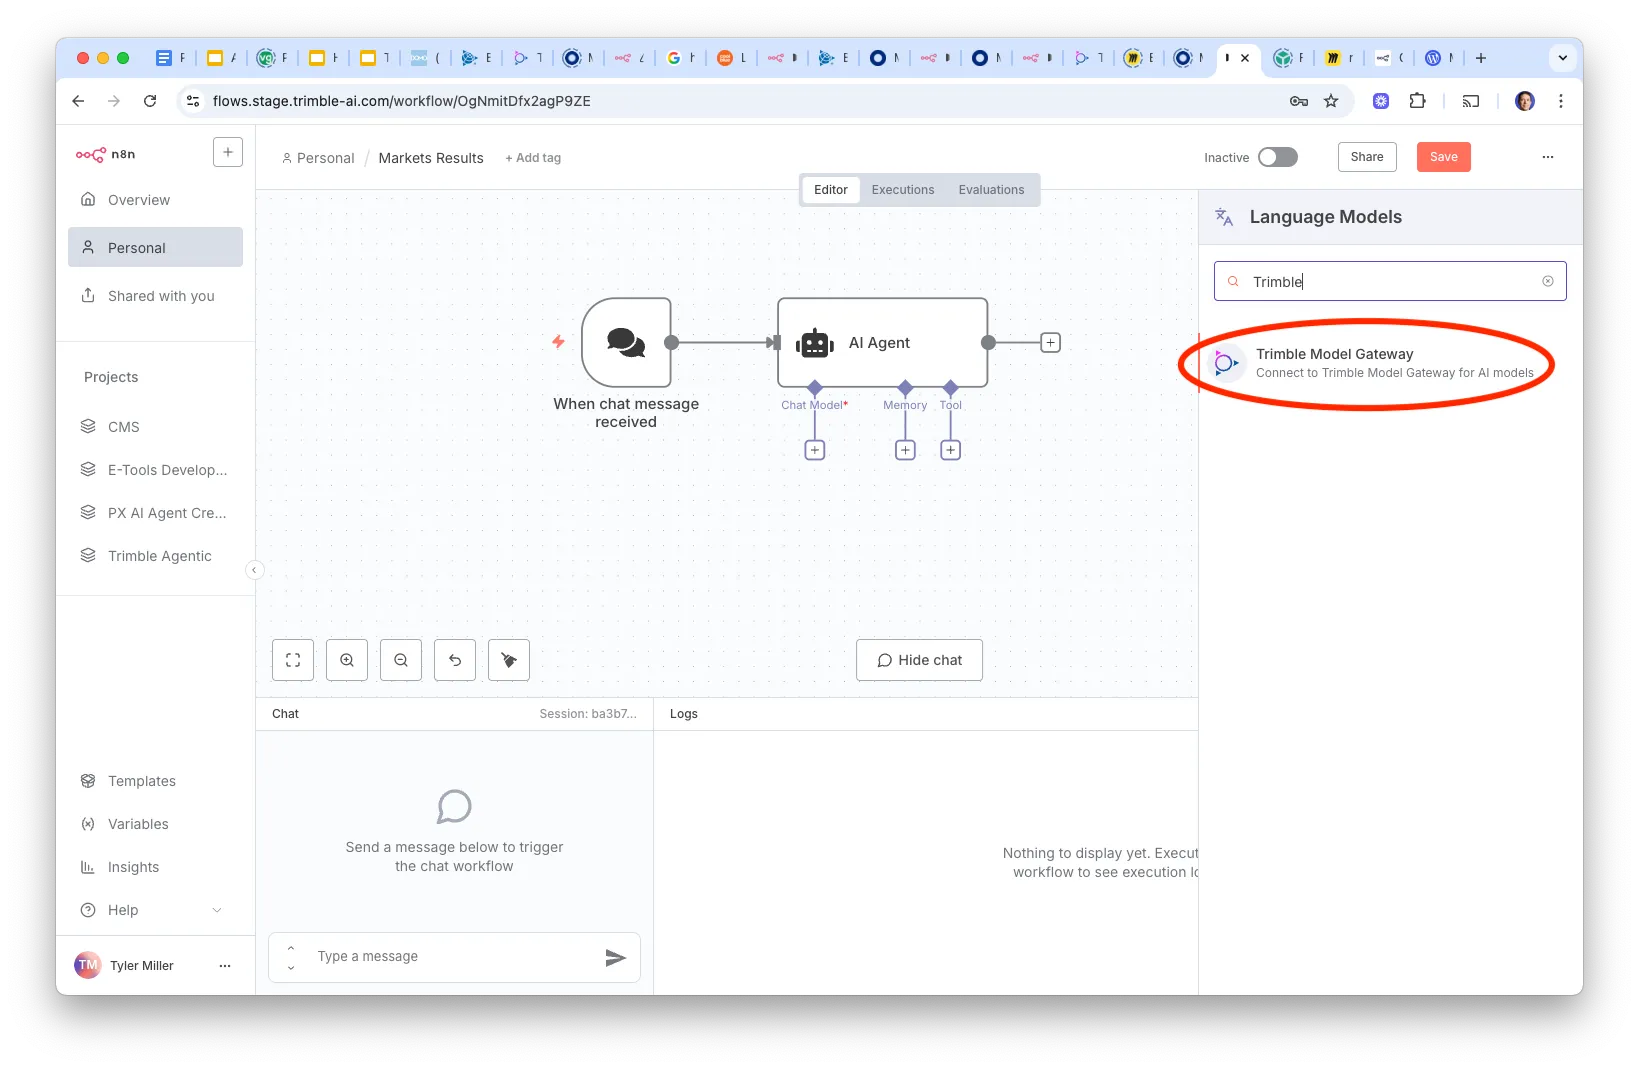
Task: Add a Memory sub-node to the AI Agent
Action: click(905, 450)
